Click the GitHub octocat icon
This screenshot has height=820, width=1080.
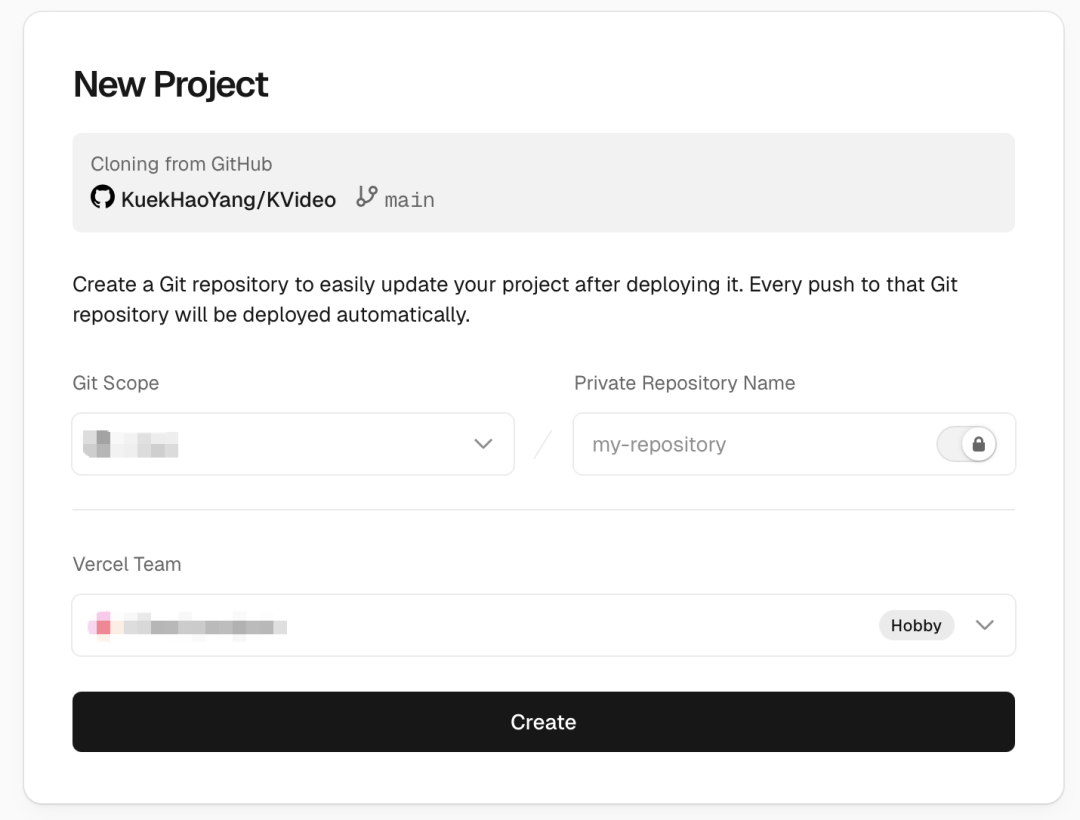[x=102, y=198]
